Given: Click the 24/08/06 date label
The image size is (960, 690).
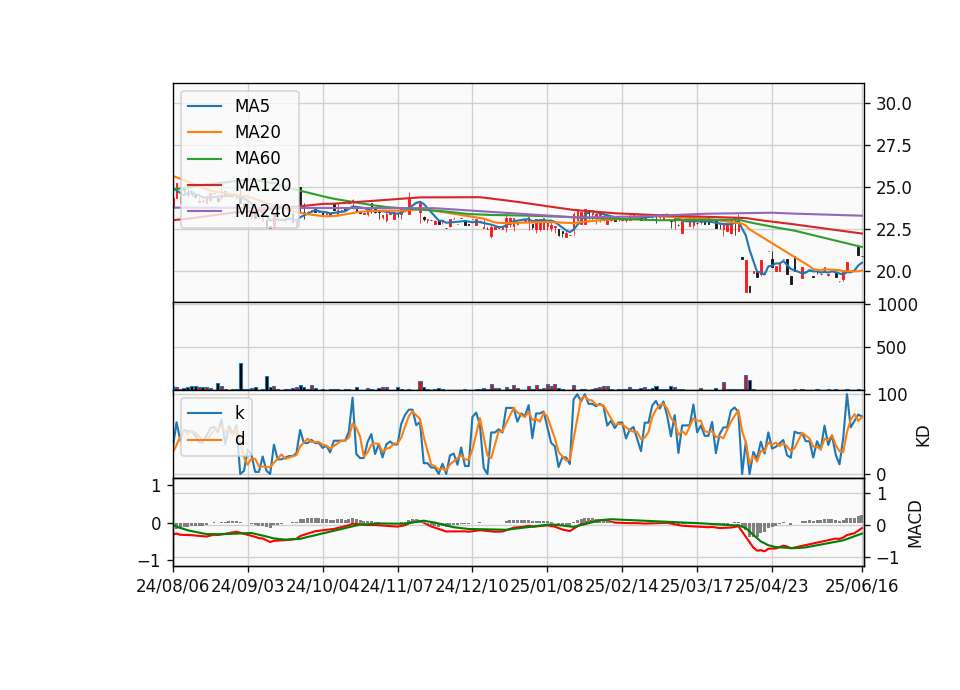Looking at the screenshot, I should [173, 586].
